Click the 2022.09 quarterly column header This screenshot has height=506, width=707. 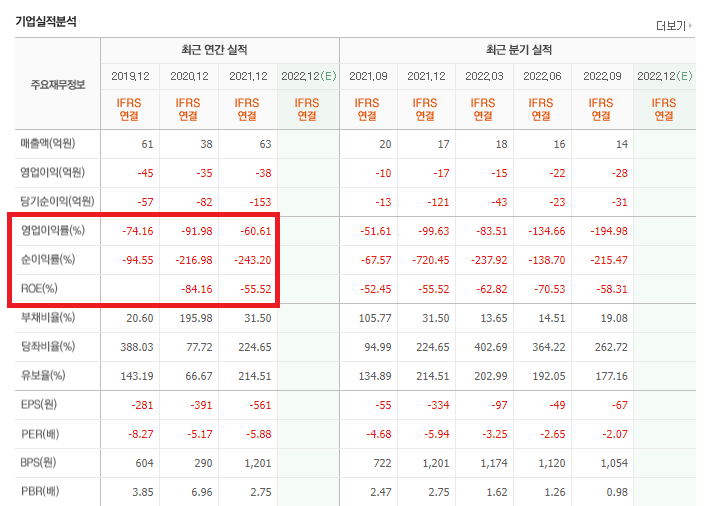[x=602, y=76]
